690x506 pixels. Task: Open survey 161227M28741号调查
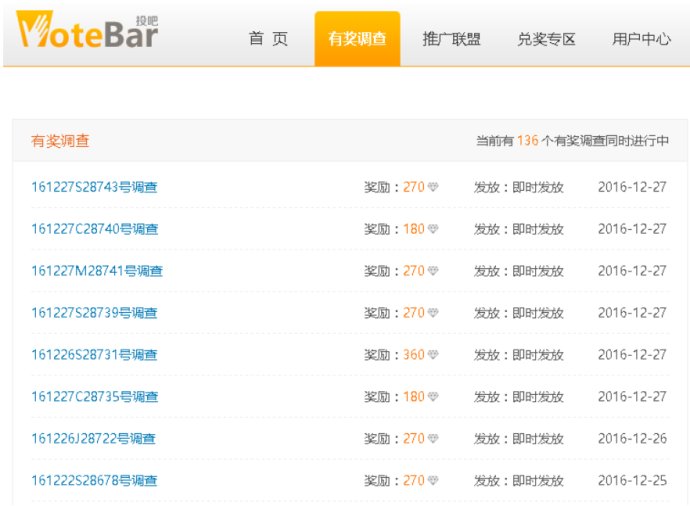coord(97,271)
